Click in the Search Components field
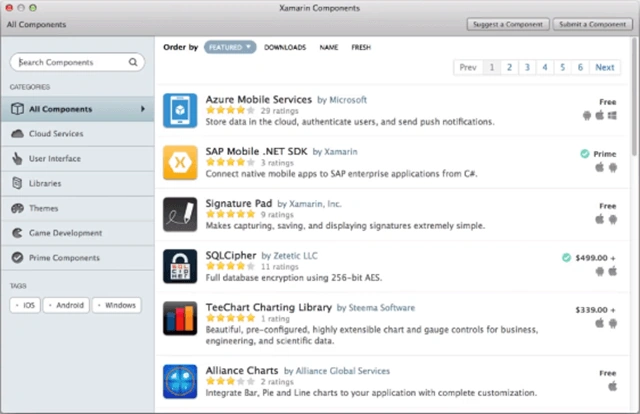The height and width of the screenshot is (414, 640). pos(77,62)
